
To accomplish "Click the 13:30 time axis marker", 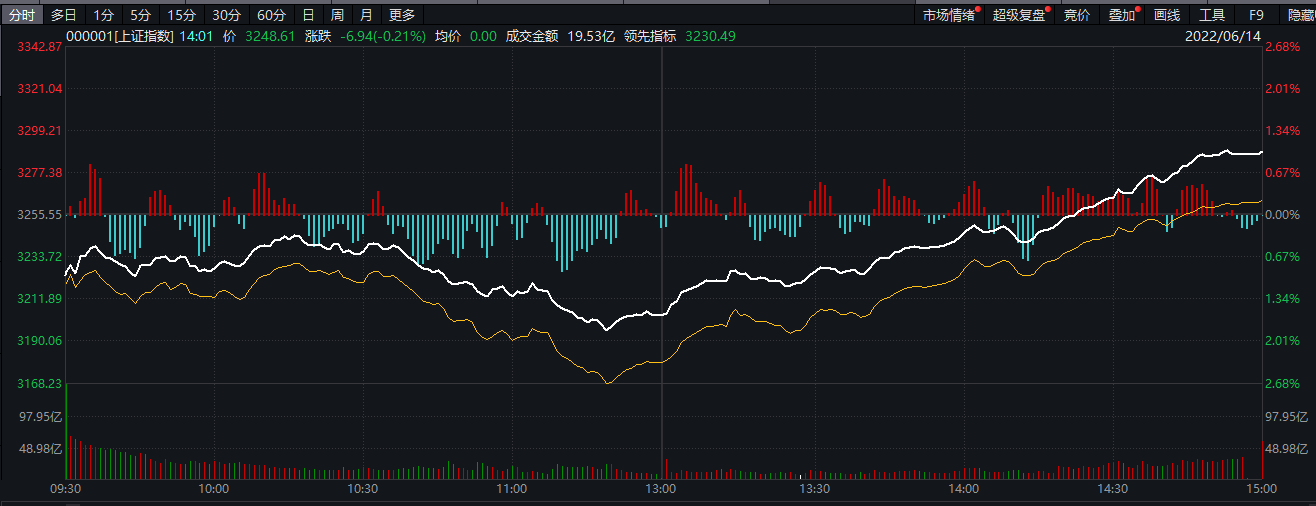I will (x=816, y=490).
